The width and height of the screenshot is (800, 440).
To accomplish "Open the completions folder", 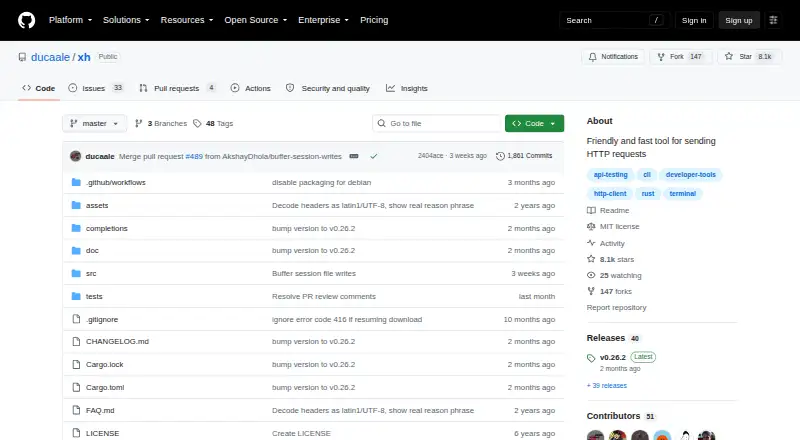I will coord(107,228).
